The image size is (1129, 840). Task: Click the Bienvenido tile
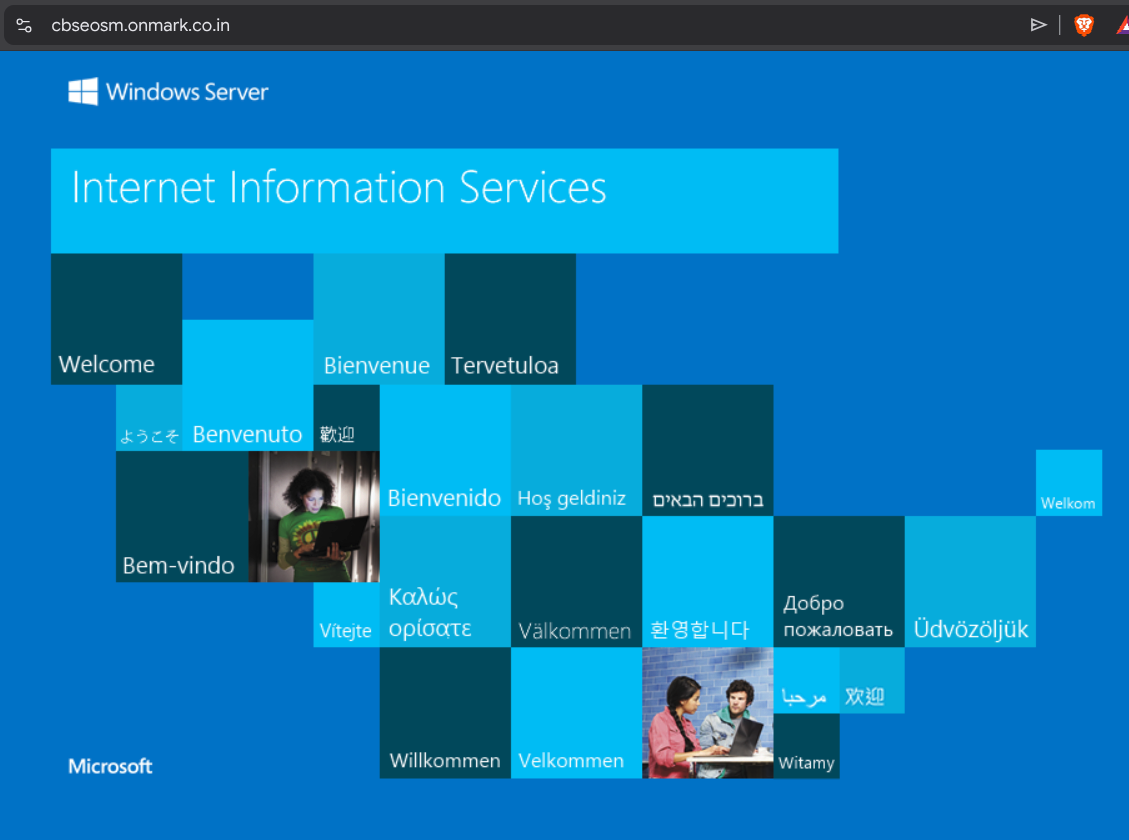pos(445,450)
